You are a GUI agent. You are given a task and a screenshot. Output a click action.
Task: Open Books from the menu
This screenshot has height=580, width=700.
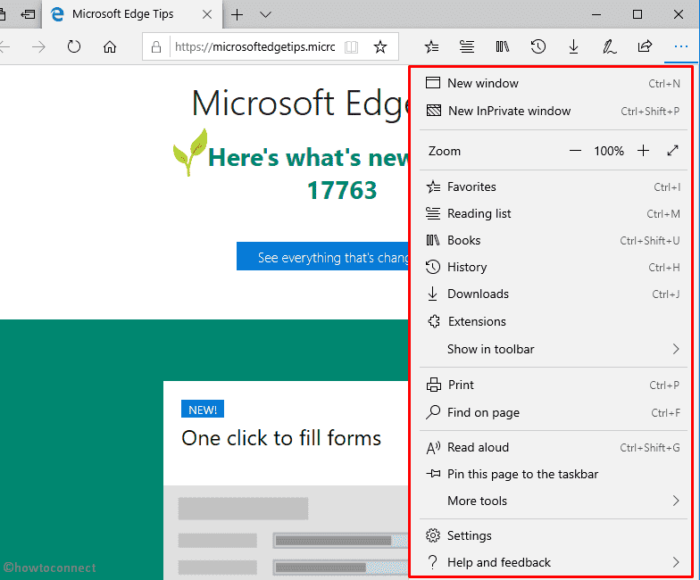coord(553,240)
